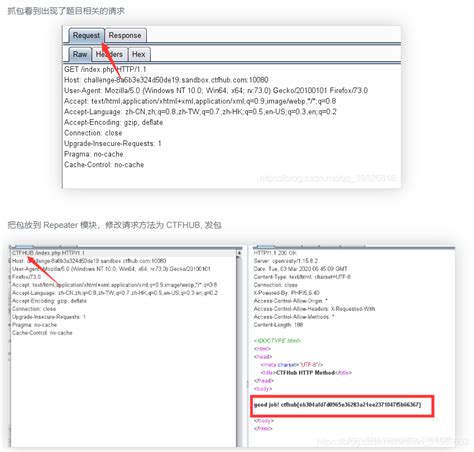Click the blog watermark link under first screenshot
This screenshot has width=474, height=452.
pos(328,179)
